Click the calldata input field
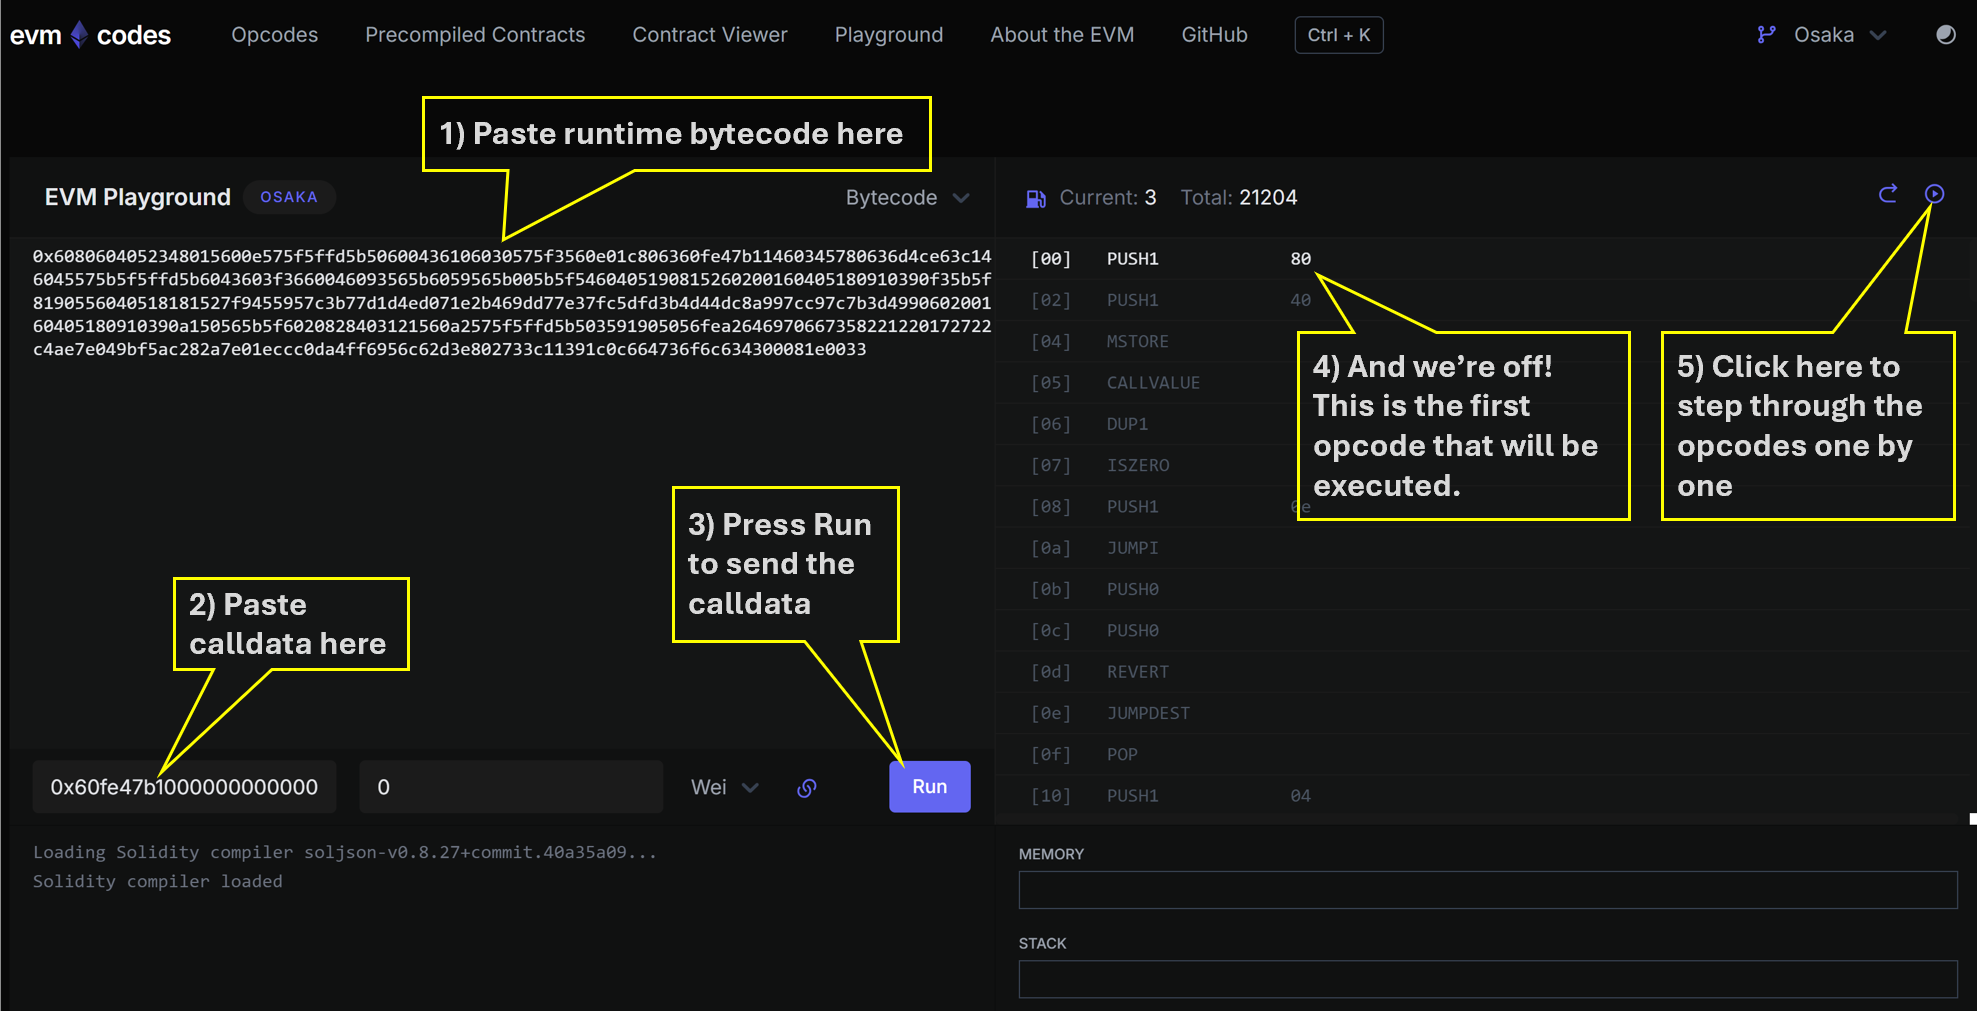Screen dimensions: 1977x1011 pos(184,788)
